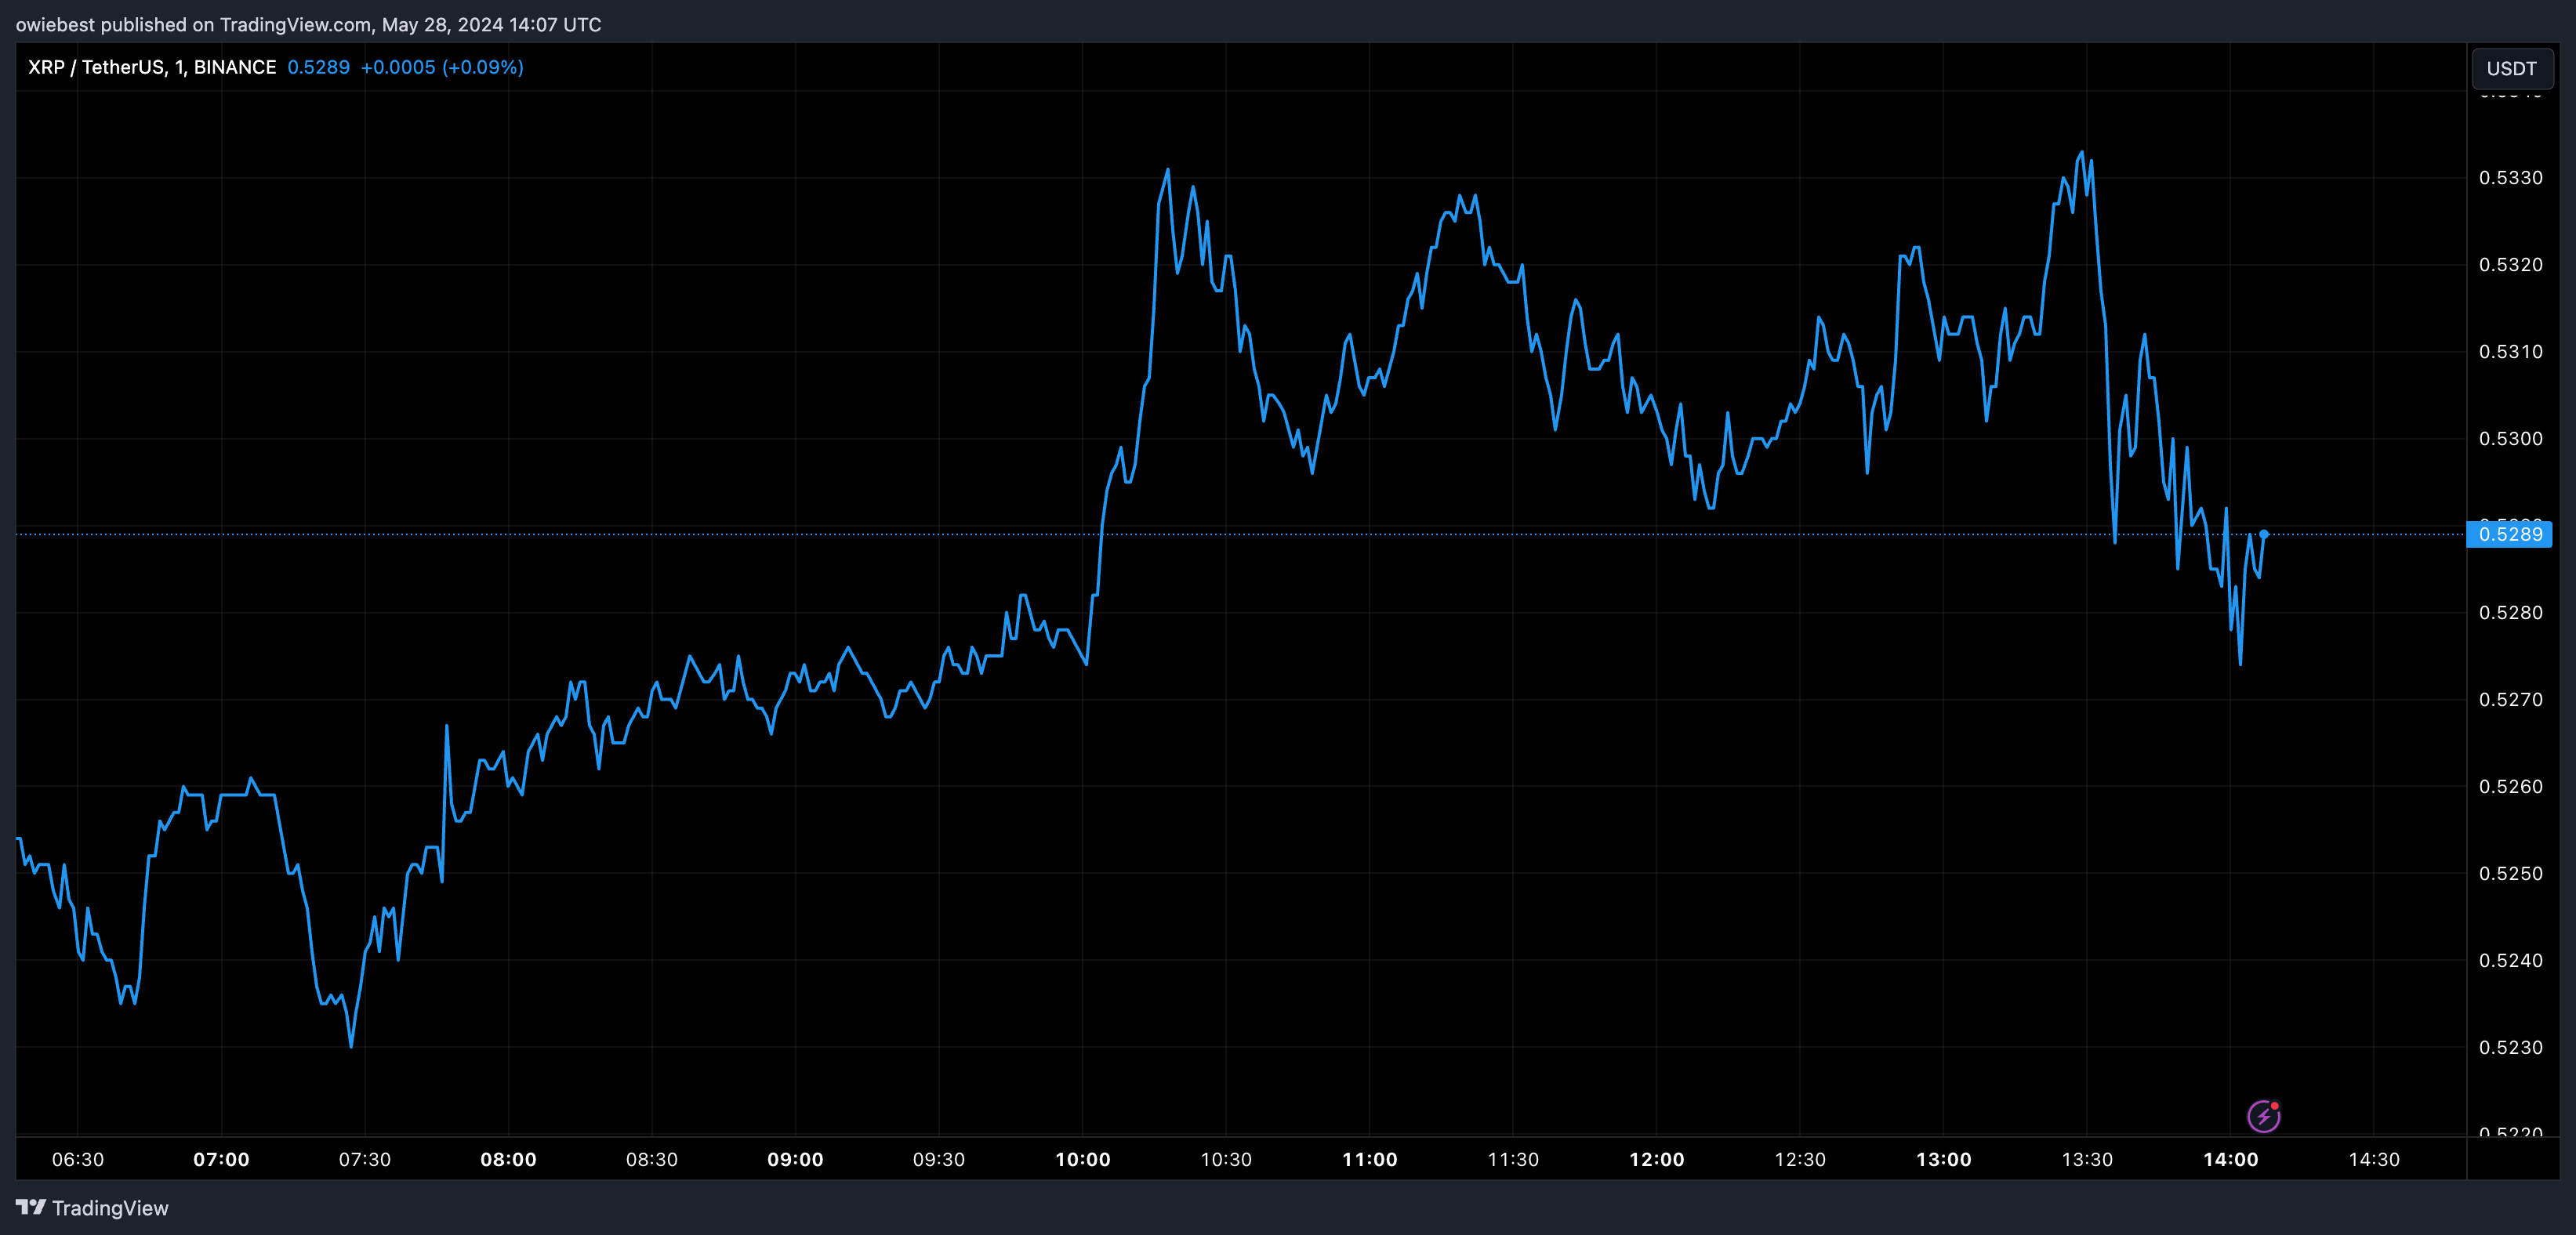2576x1235 pixels.
Task: Click the 0.5330 price axis label
Action: [2510, 178]
